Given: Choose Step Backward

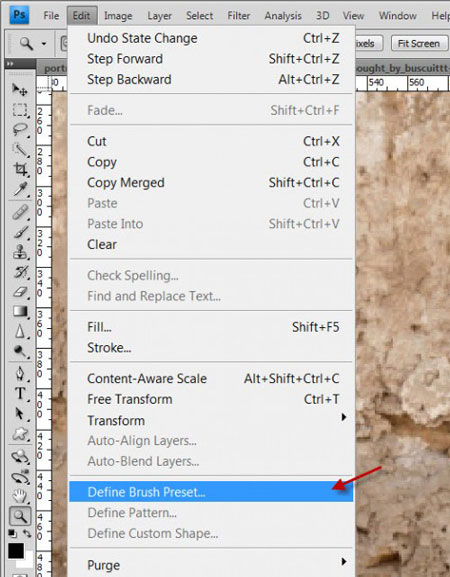Looking at the screenshot, I should coord(211,79).
